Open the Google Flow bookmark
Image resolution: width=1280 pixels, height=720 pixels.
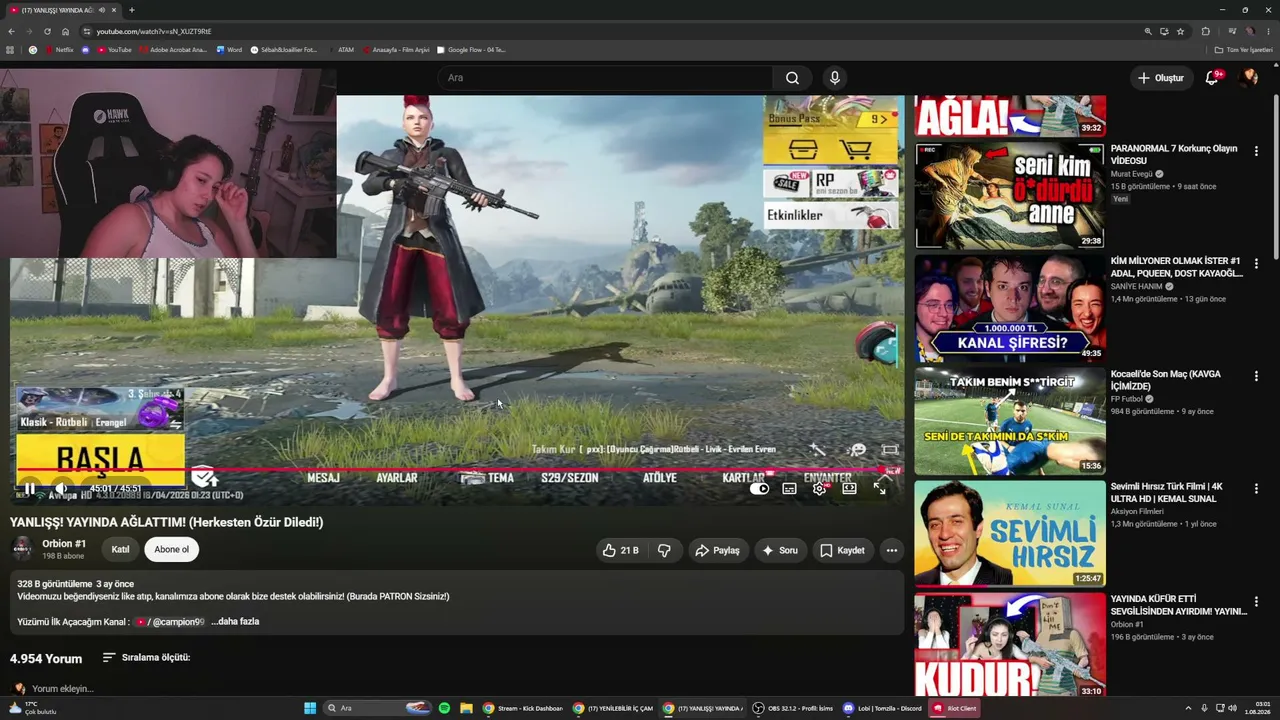pyautogui.click(x=471, y=49)
